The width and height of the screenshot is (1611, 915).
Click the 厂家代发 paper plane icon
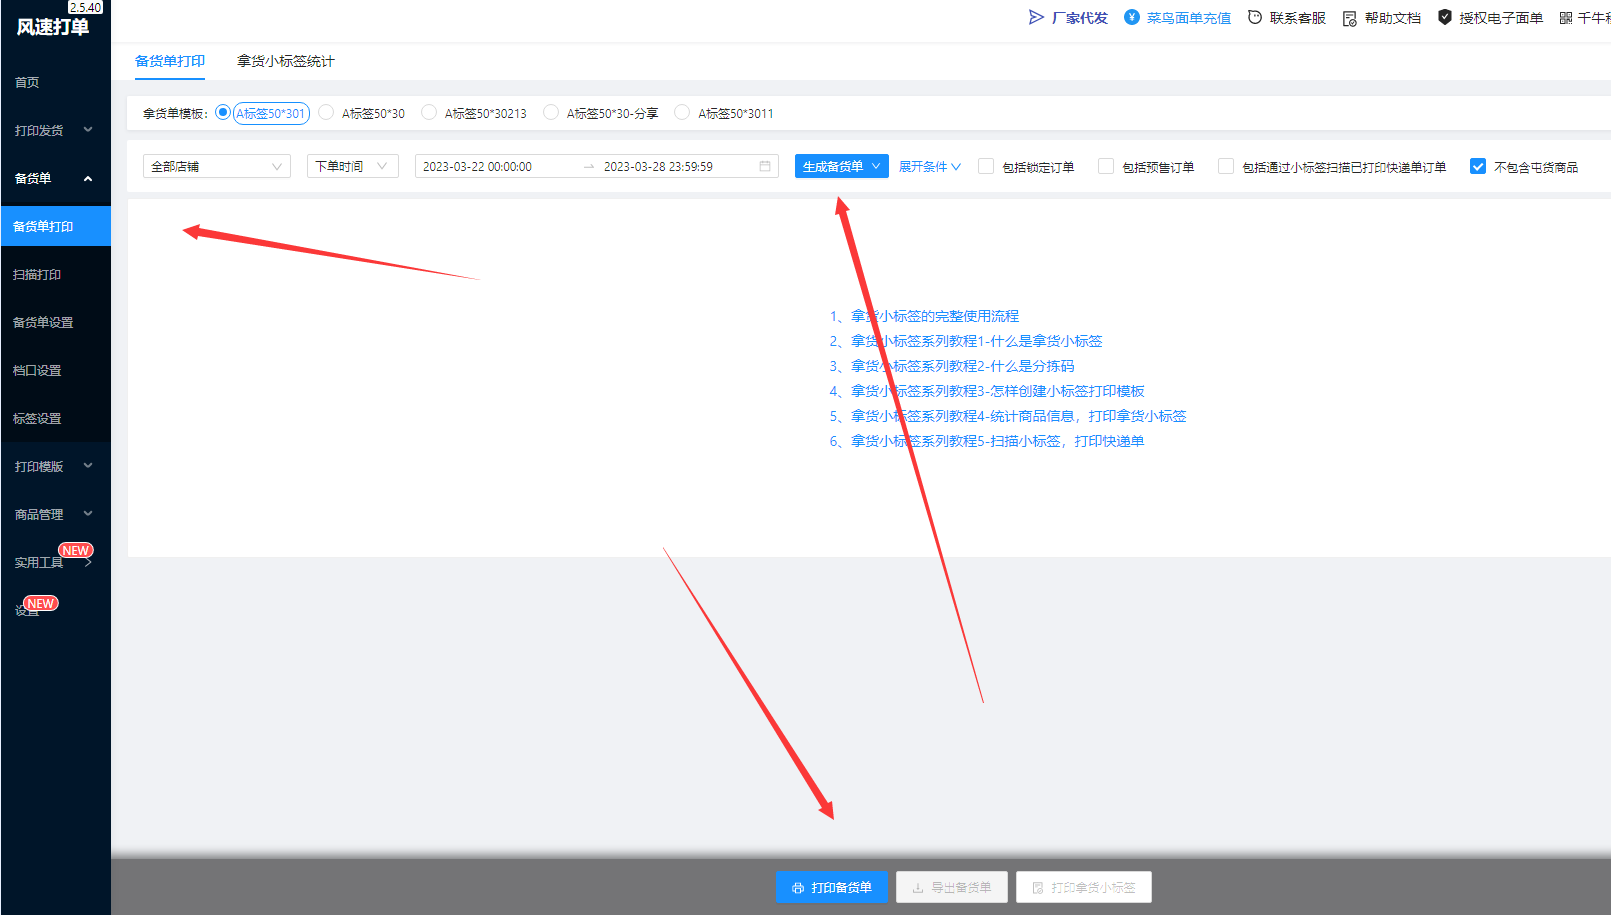tap(1036, 17)
